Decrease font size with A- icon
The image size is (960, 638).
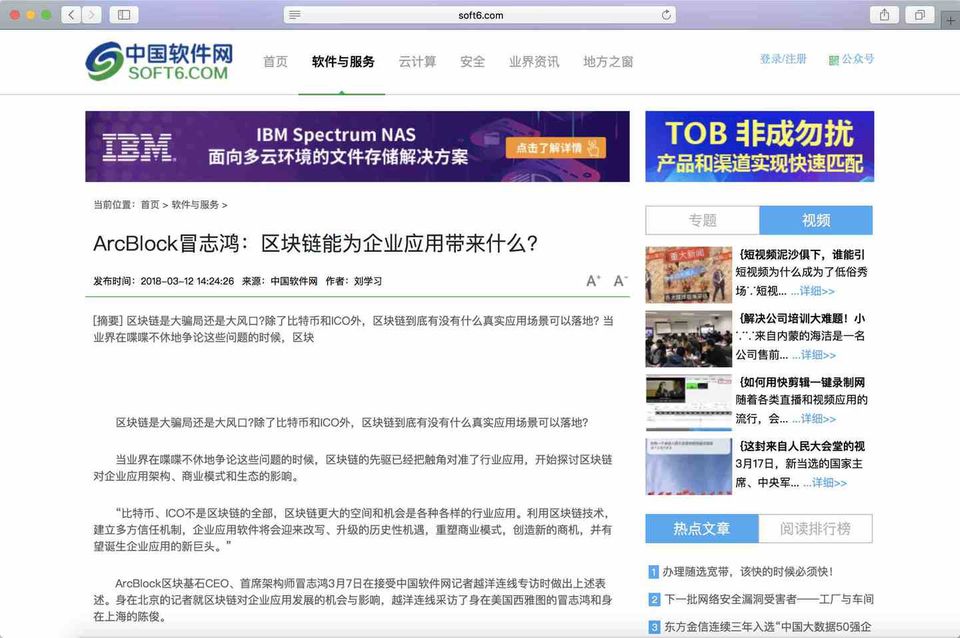(620, 281)
